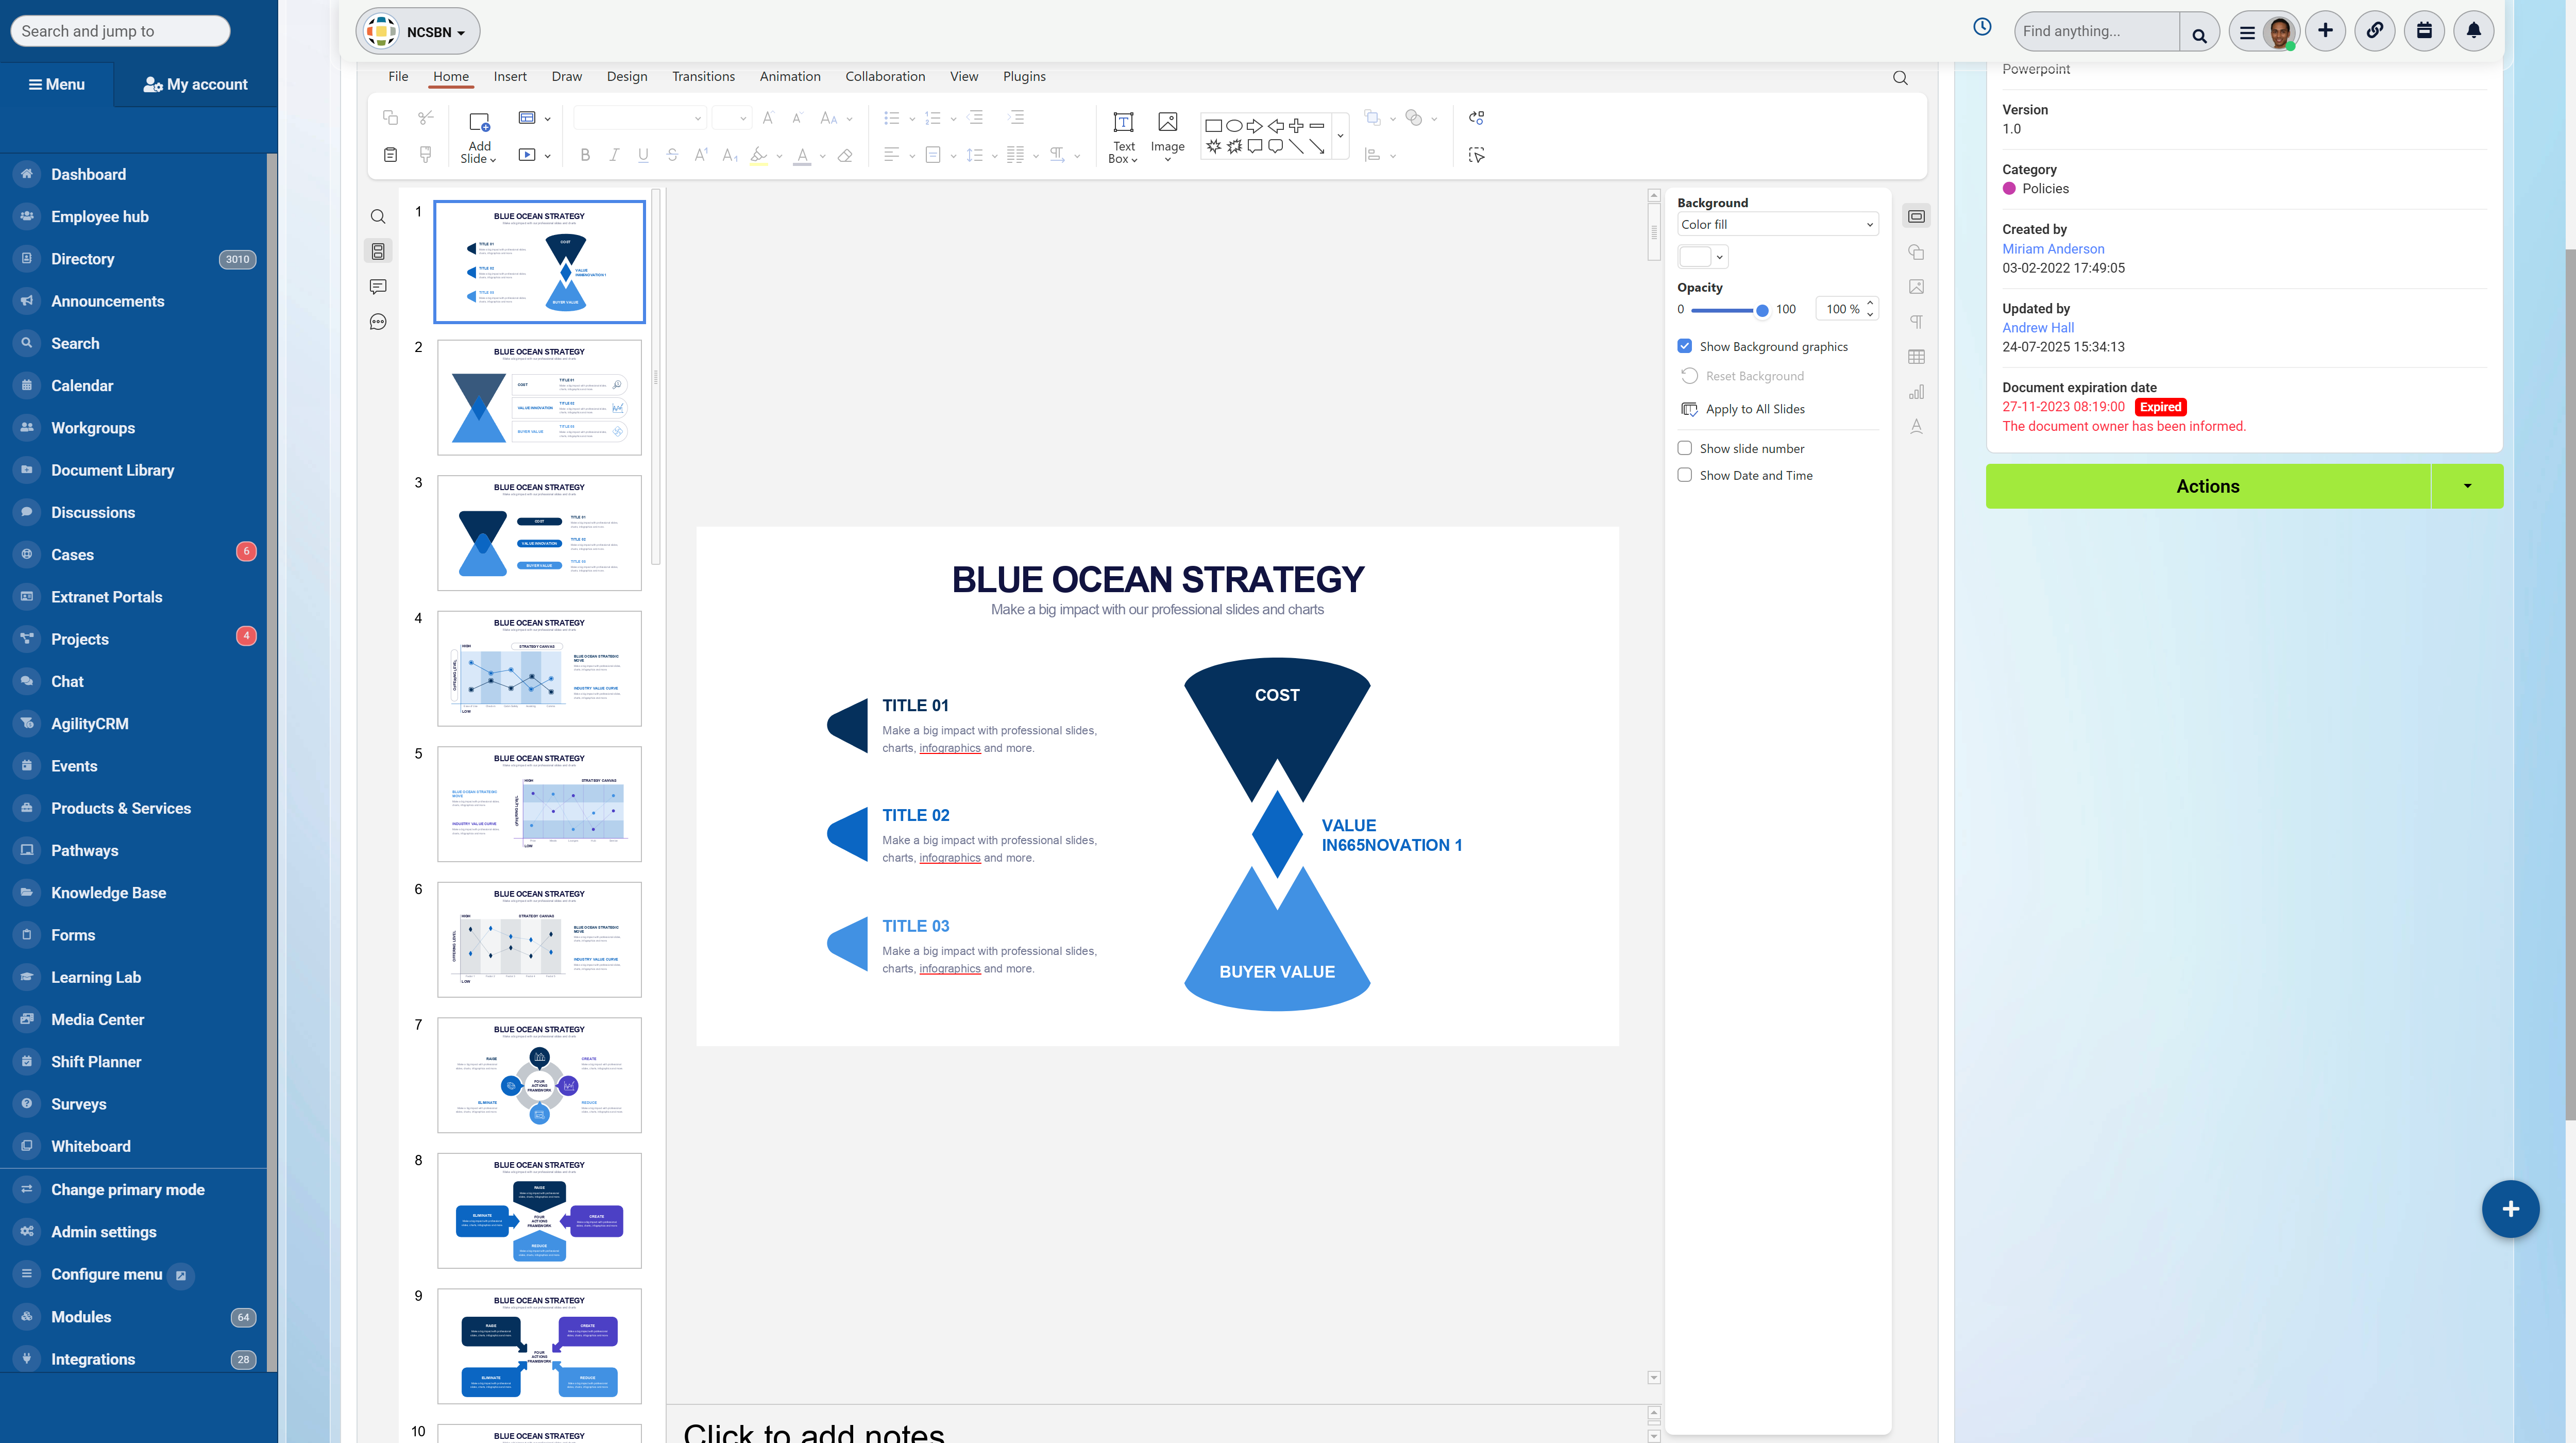Open the Color fill background dropdown
The height and width of the screenshot is (1443, 2576).
1777,225
